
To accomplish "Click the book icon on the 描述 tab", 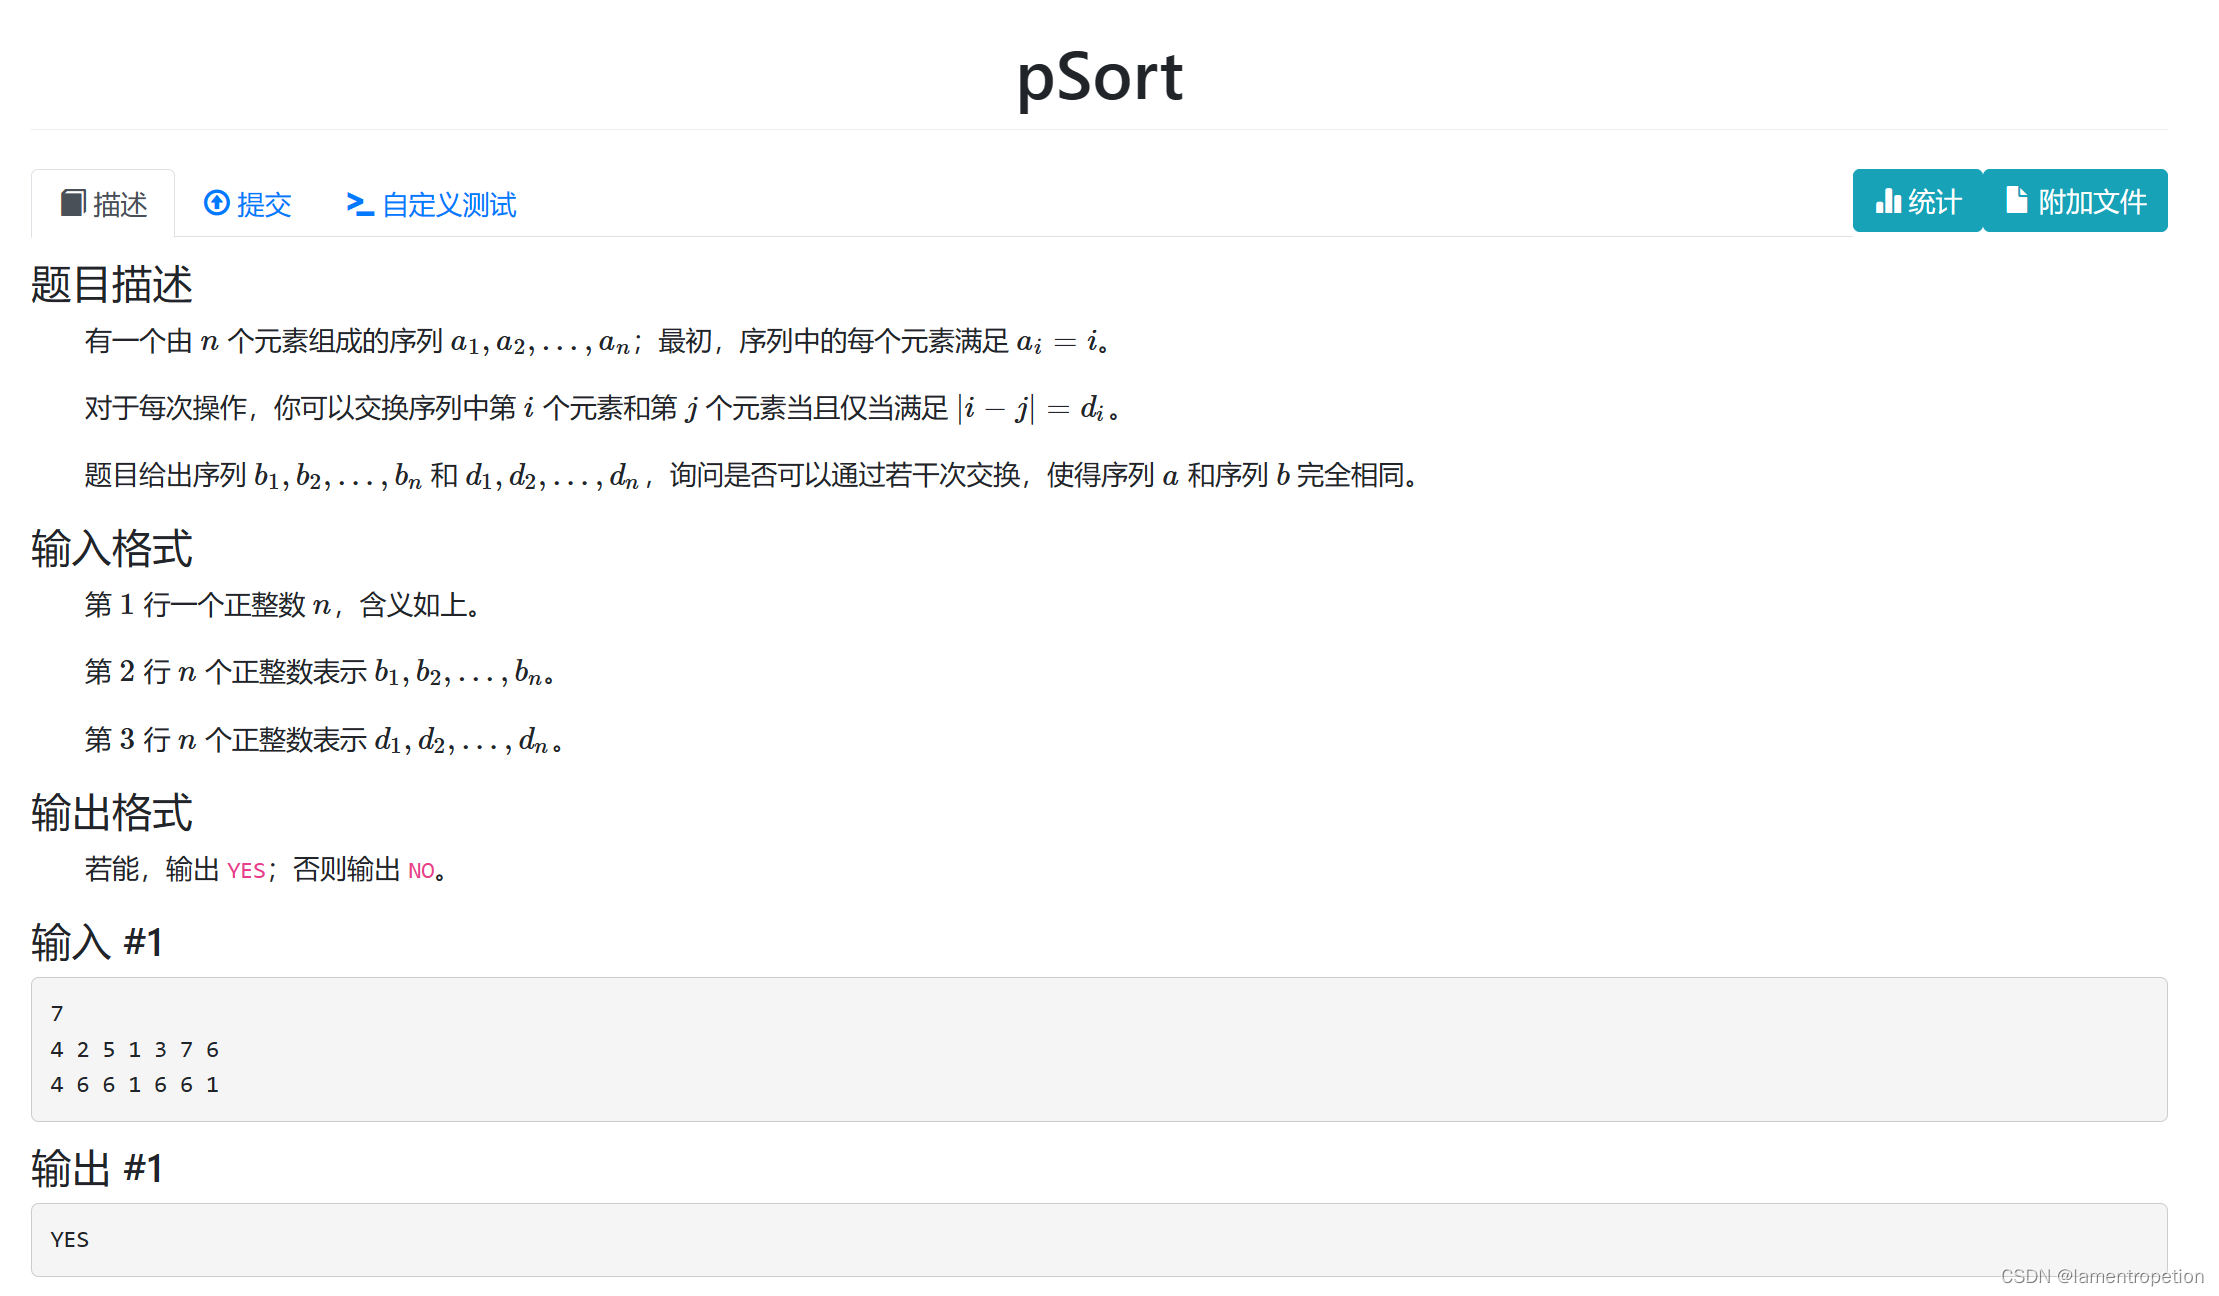I will 71,202.
